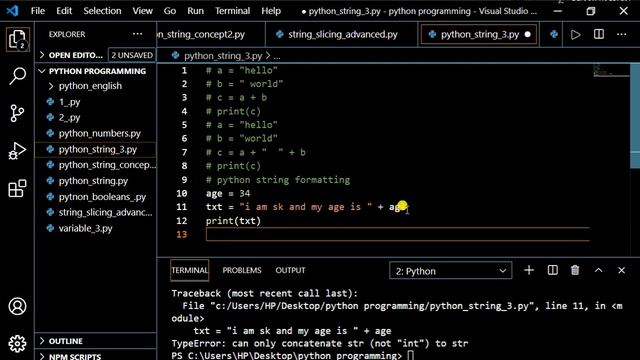Viewport: 640px width, 360px height.
Task: Open pytnon_booleans_.py in the explorer
Action: 102,197
